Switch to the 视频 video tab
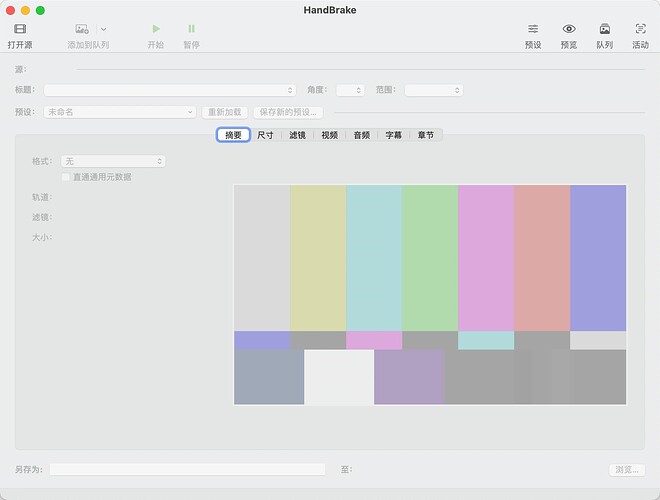The height and width of the screenshot is (500, 660). [x=330, y=135]
